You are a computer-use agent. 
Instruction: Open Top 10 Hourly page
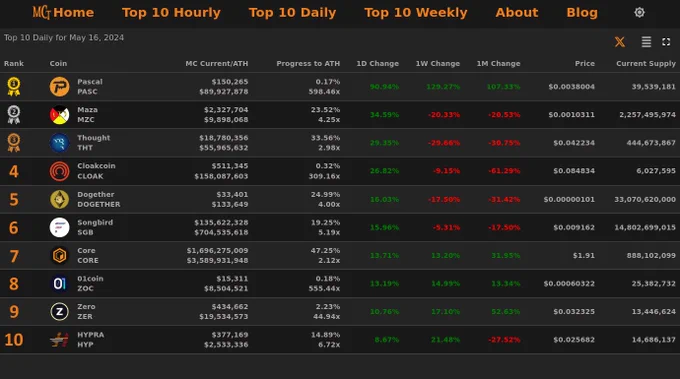(x=171, y=13)
